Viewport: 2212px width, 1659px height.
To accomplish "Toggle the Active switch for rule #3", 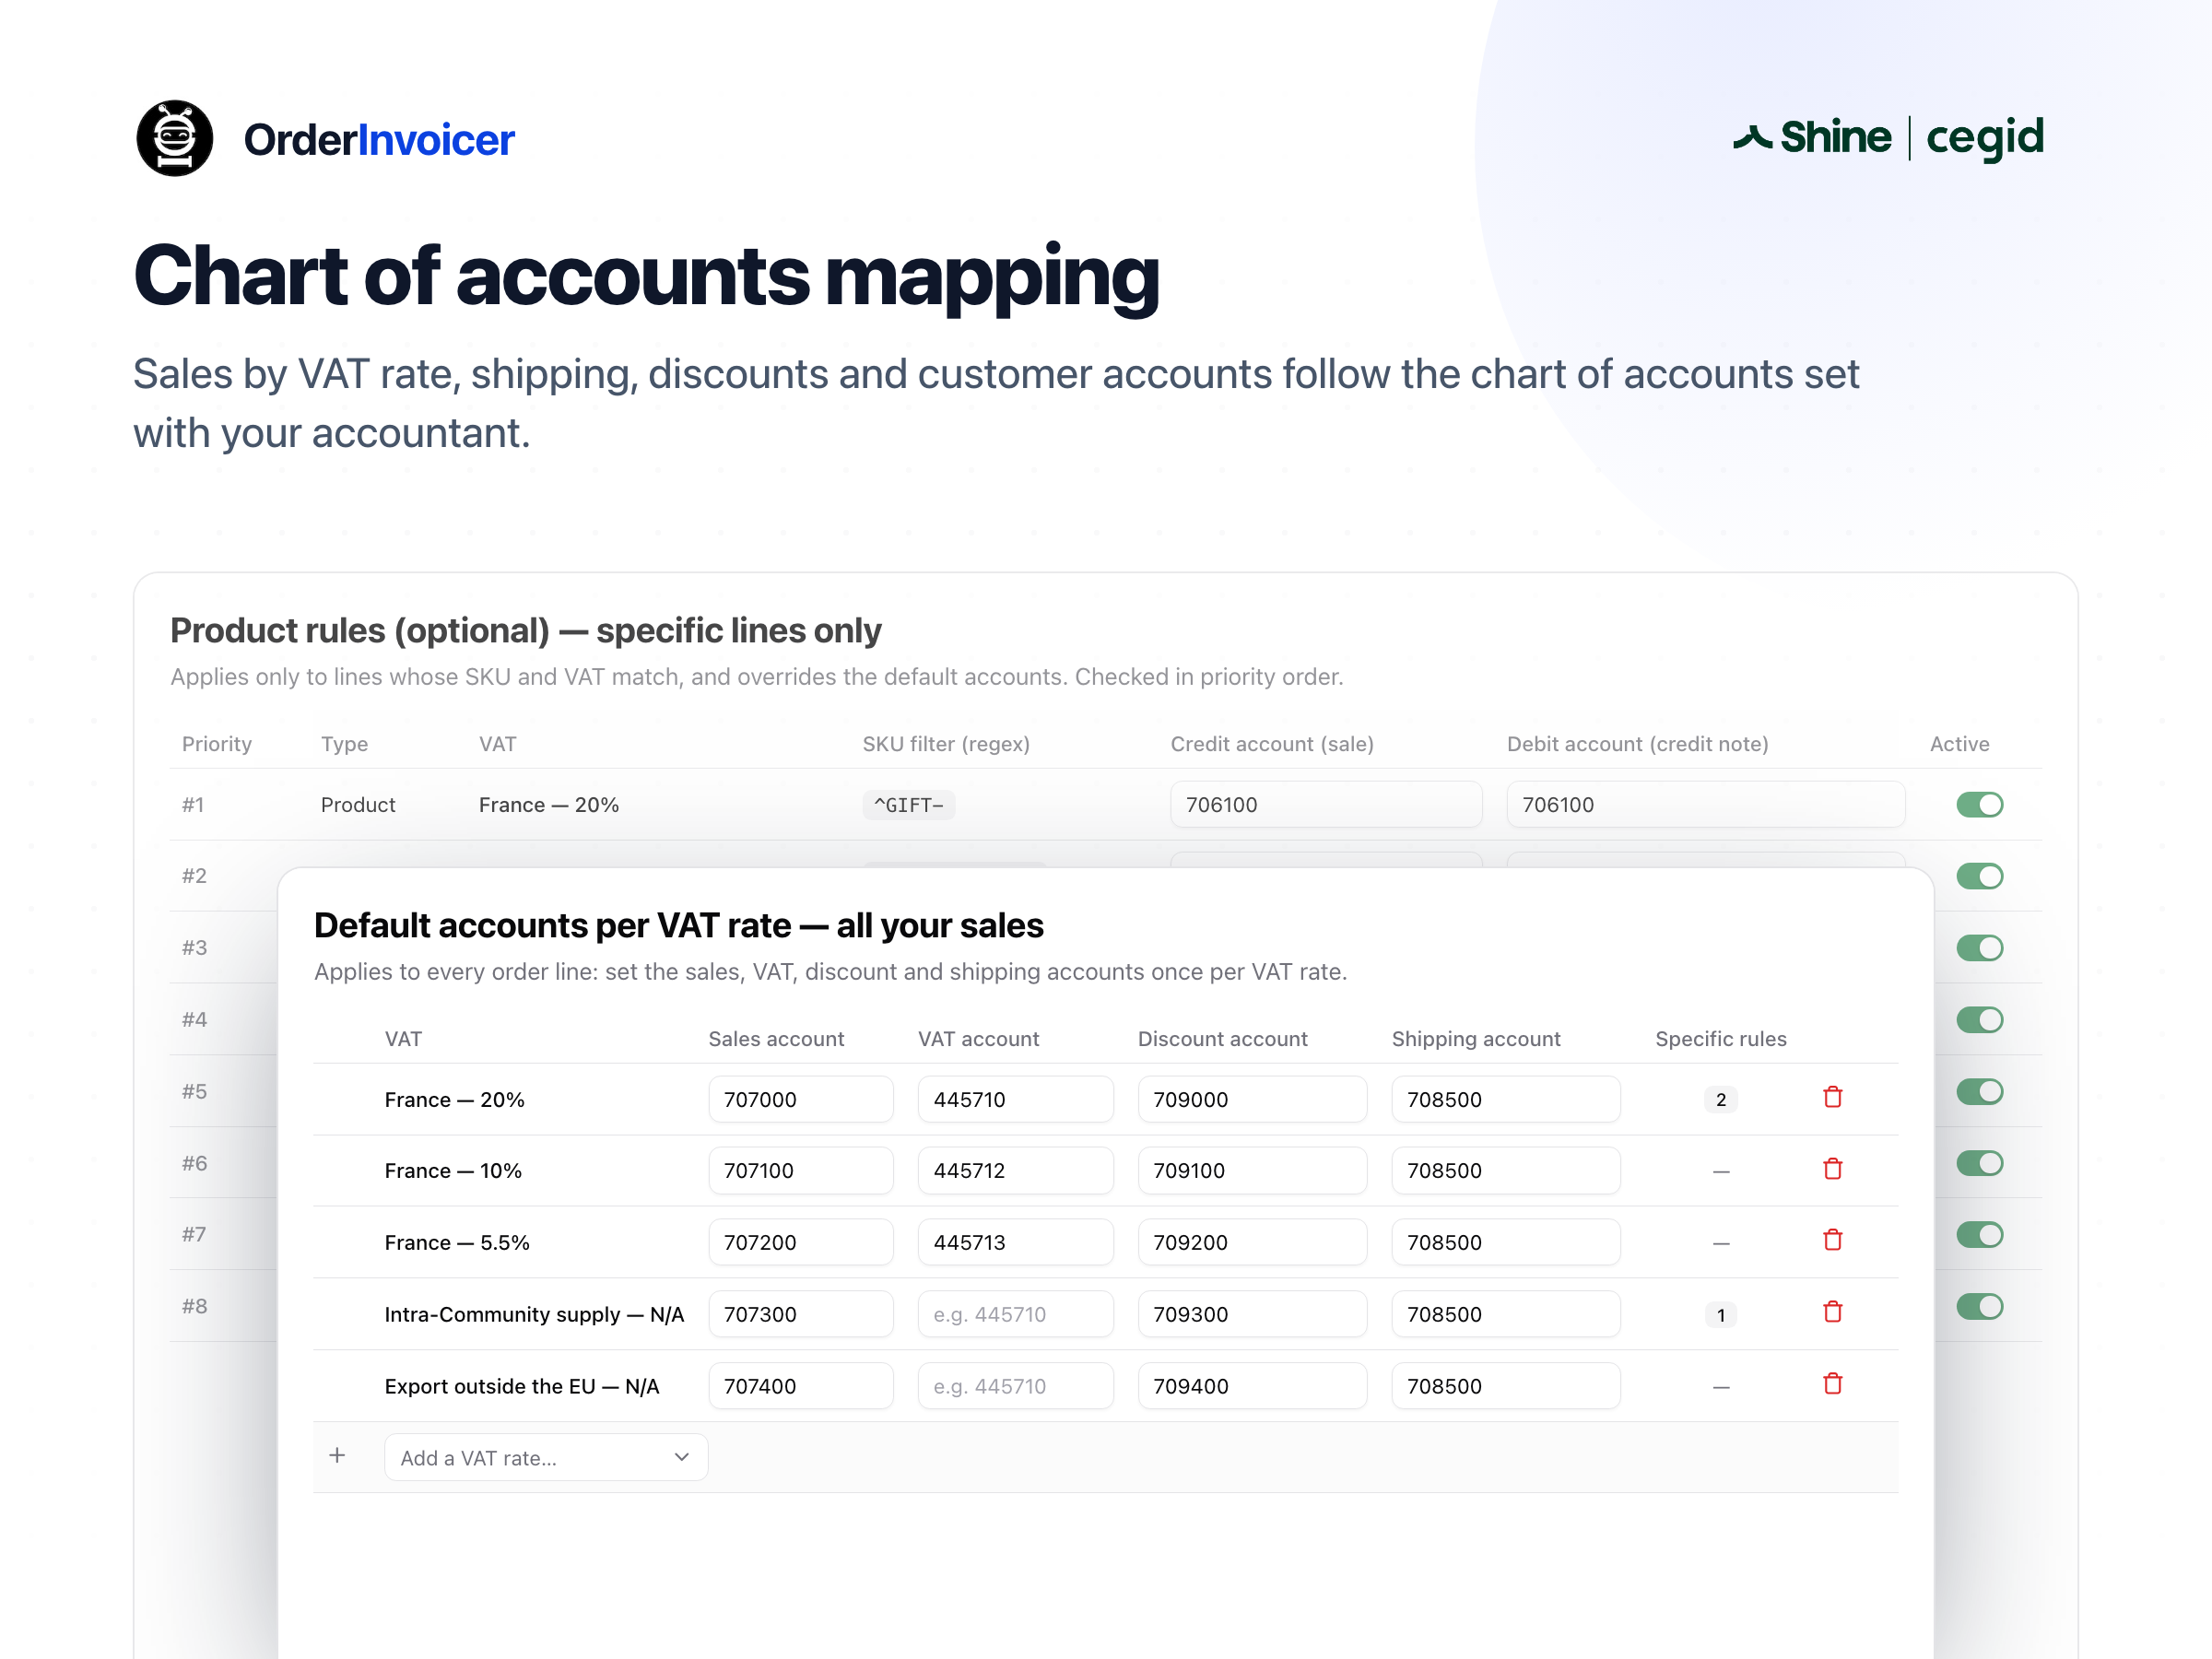I will [1980, 948].
